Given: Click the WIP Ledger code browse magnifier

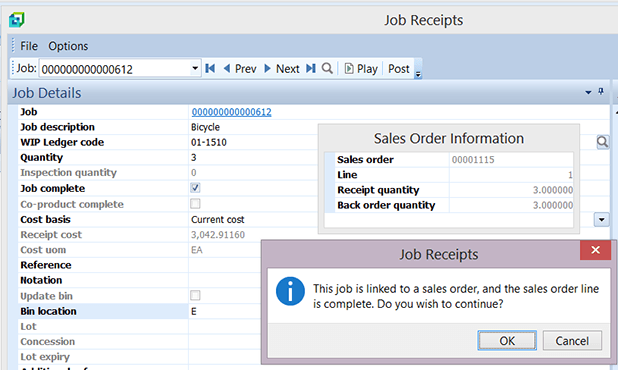Looking at the screenshot, I should click(x=602, y=142).
